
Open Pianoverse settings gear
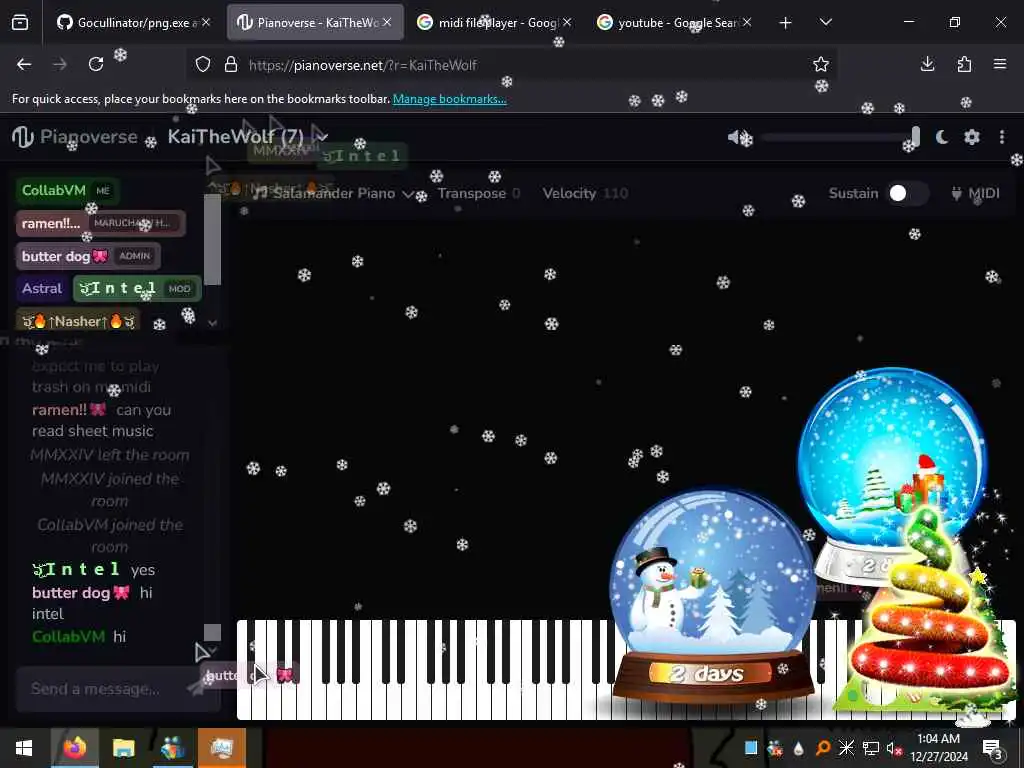point(972,137)
